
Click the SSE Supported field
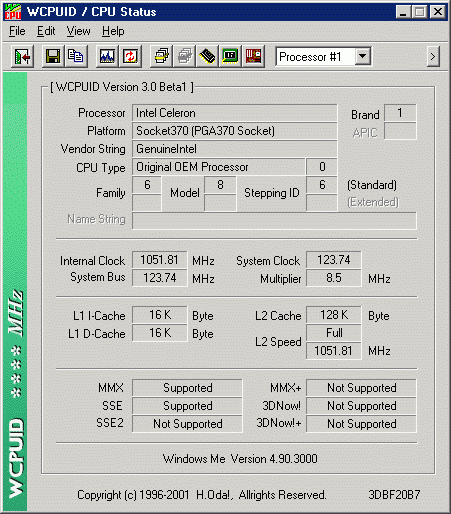point(187,406)
